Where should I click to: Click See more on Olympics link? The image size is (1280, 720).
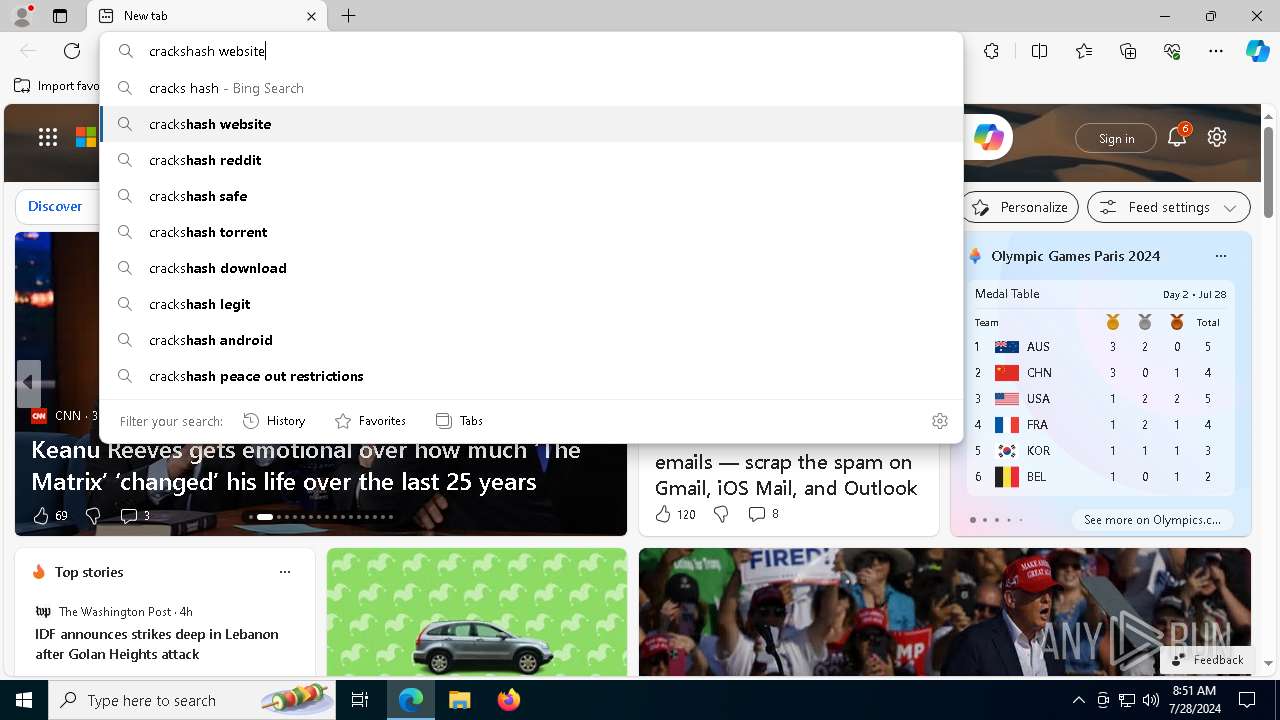click(x=1152, y=520)
